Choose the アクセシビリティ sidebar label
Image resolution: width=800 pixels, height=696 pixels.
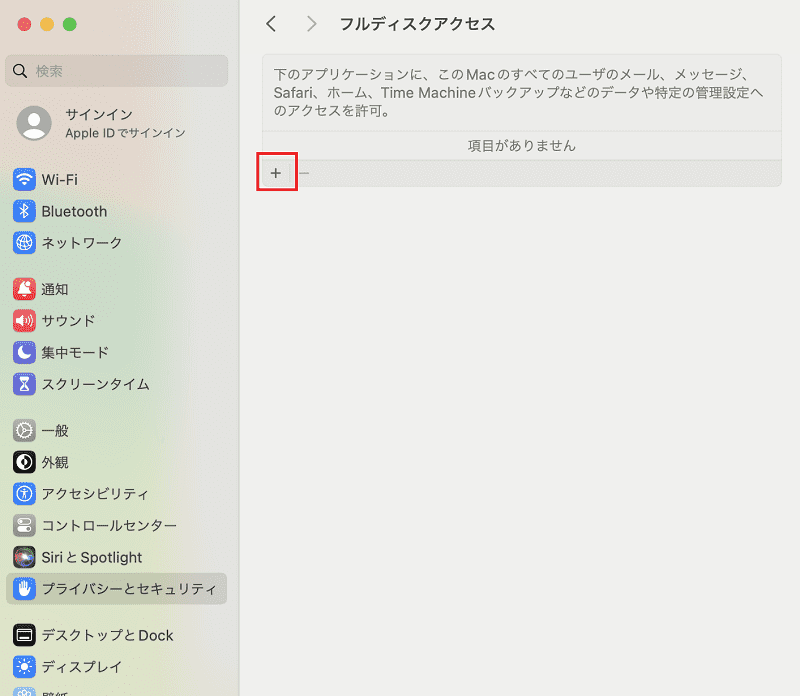(95, 494)
